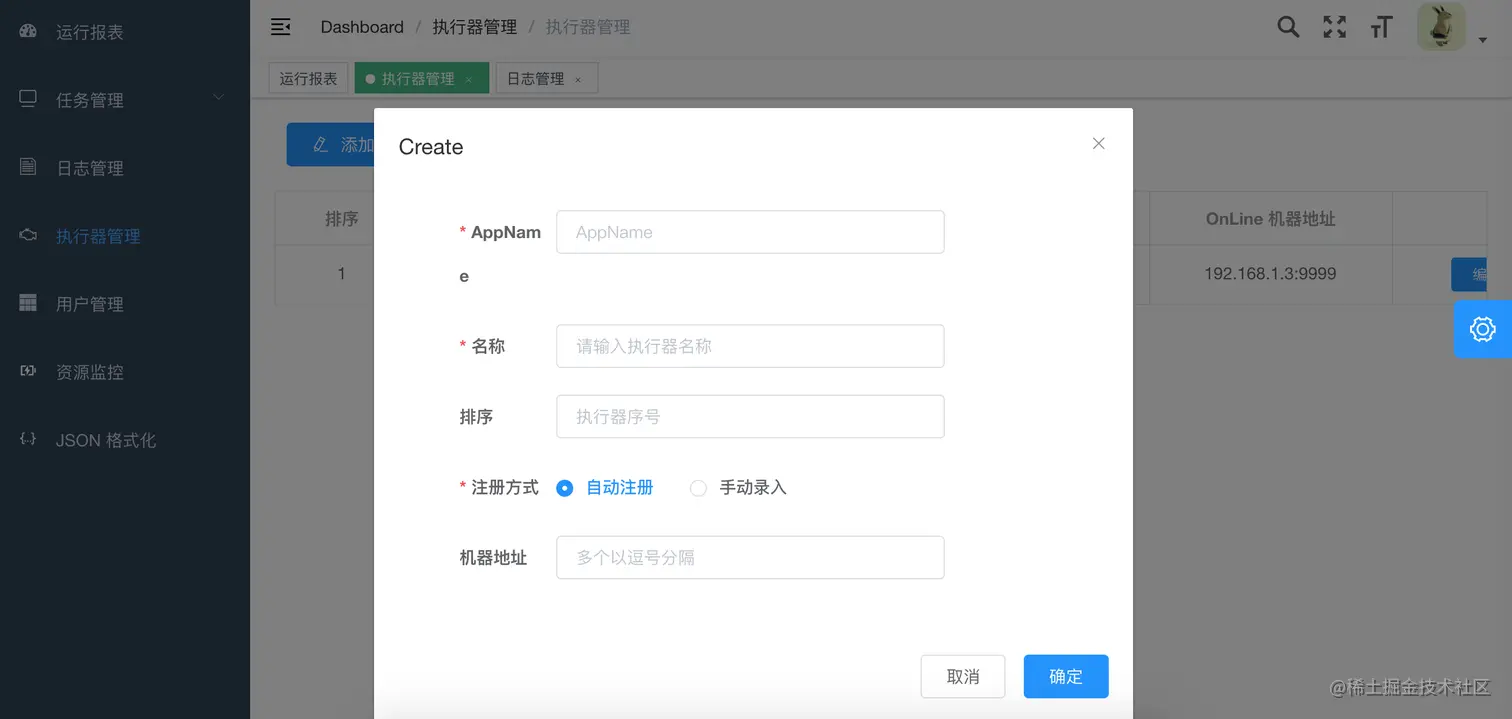Click the Create dialog title
Screen dimensions: 1512x719
click(431, 147)
